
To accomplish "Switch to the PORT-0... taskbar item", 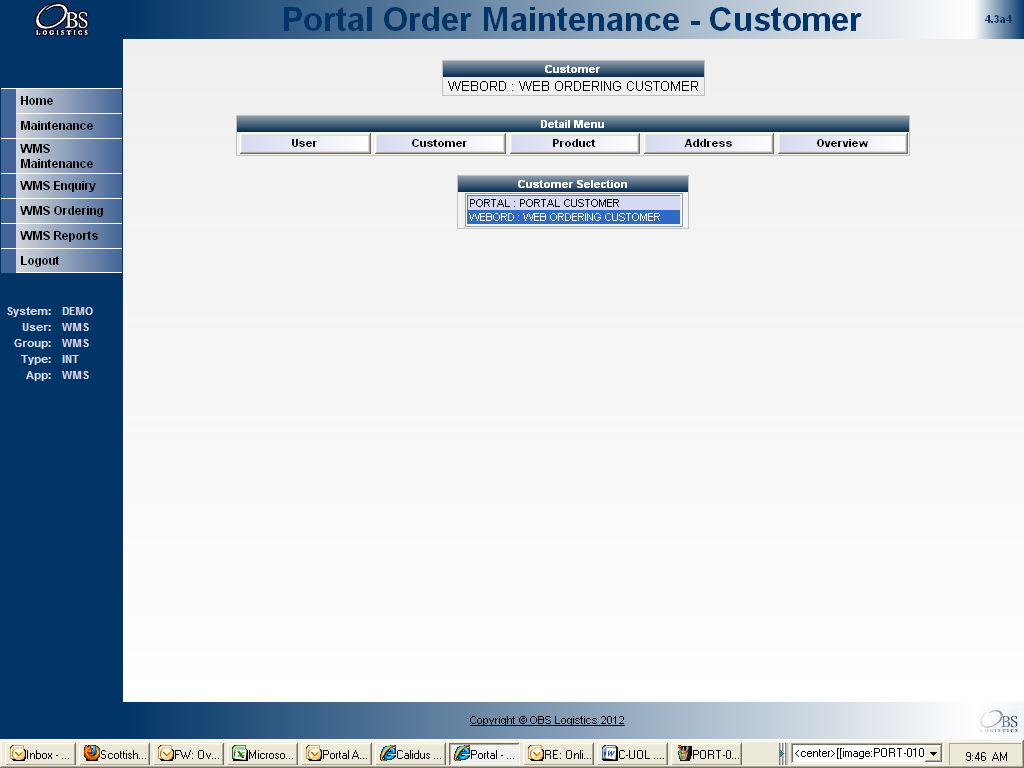I will 708,754.
